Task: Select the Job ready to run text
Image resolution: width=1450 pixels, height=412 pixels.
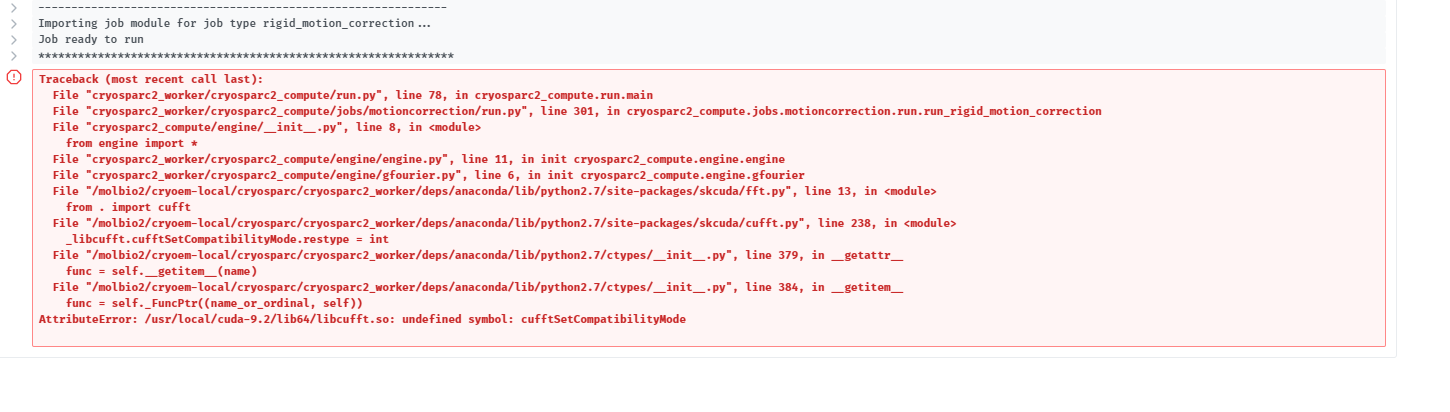Action: coord(91,39)
